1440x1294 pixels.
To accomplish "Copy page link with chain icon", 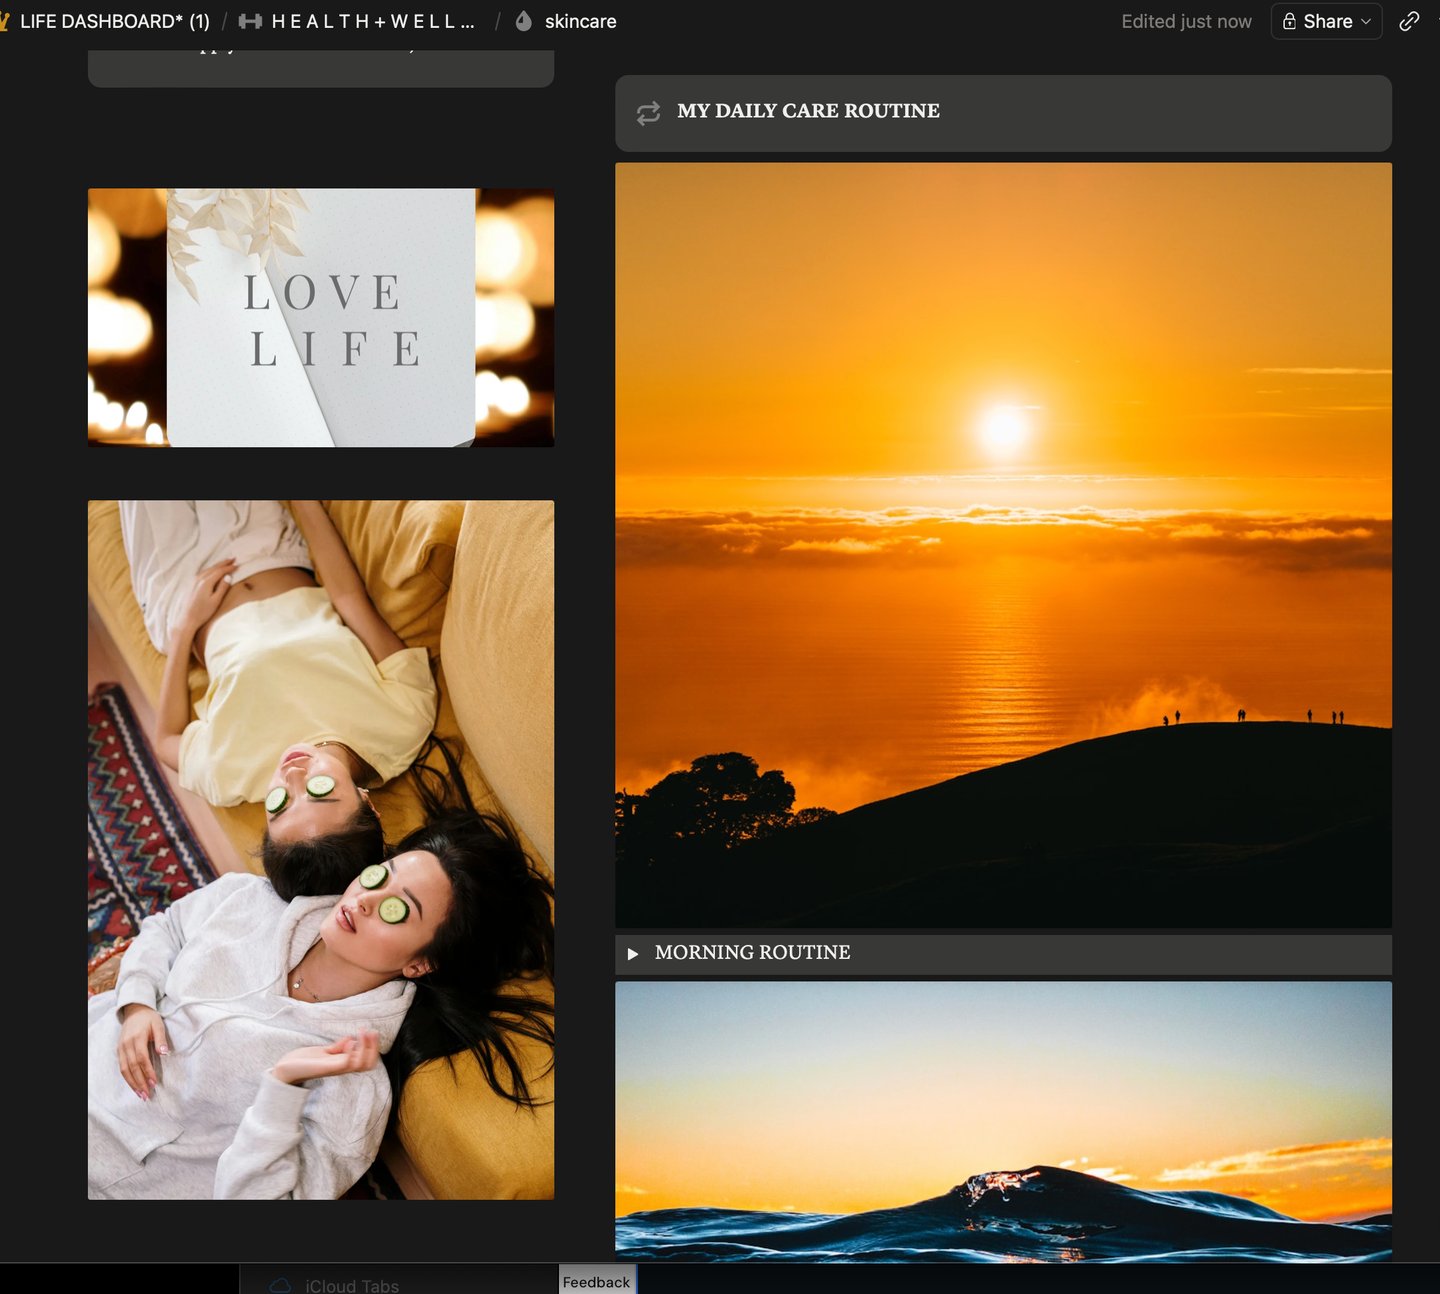I will [1409, 21].
